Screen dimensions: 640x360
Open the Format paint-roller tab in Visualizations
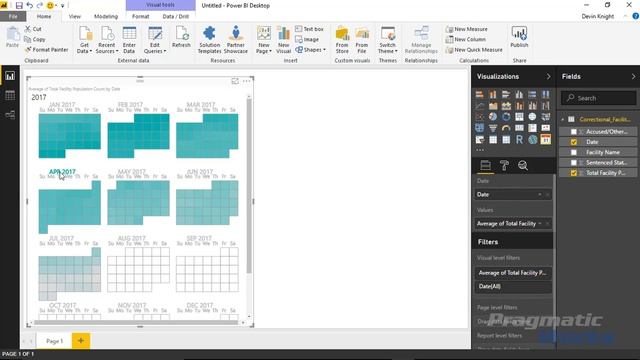coord(504,165)
